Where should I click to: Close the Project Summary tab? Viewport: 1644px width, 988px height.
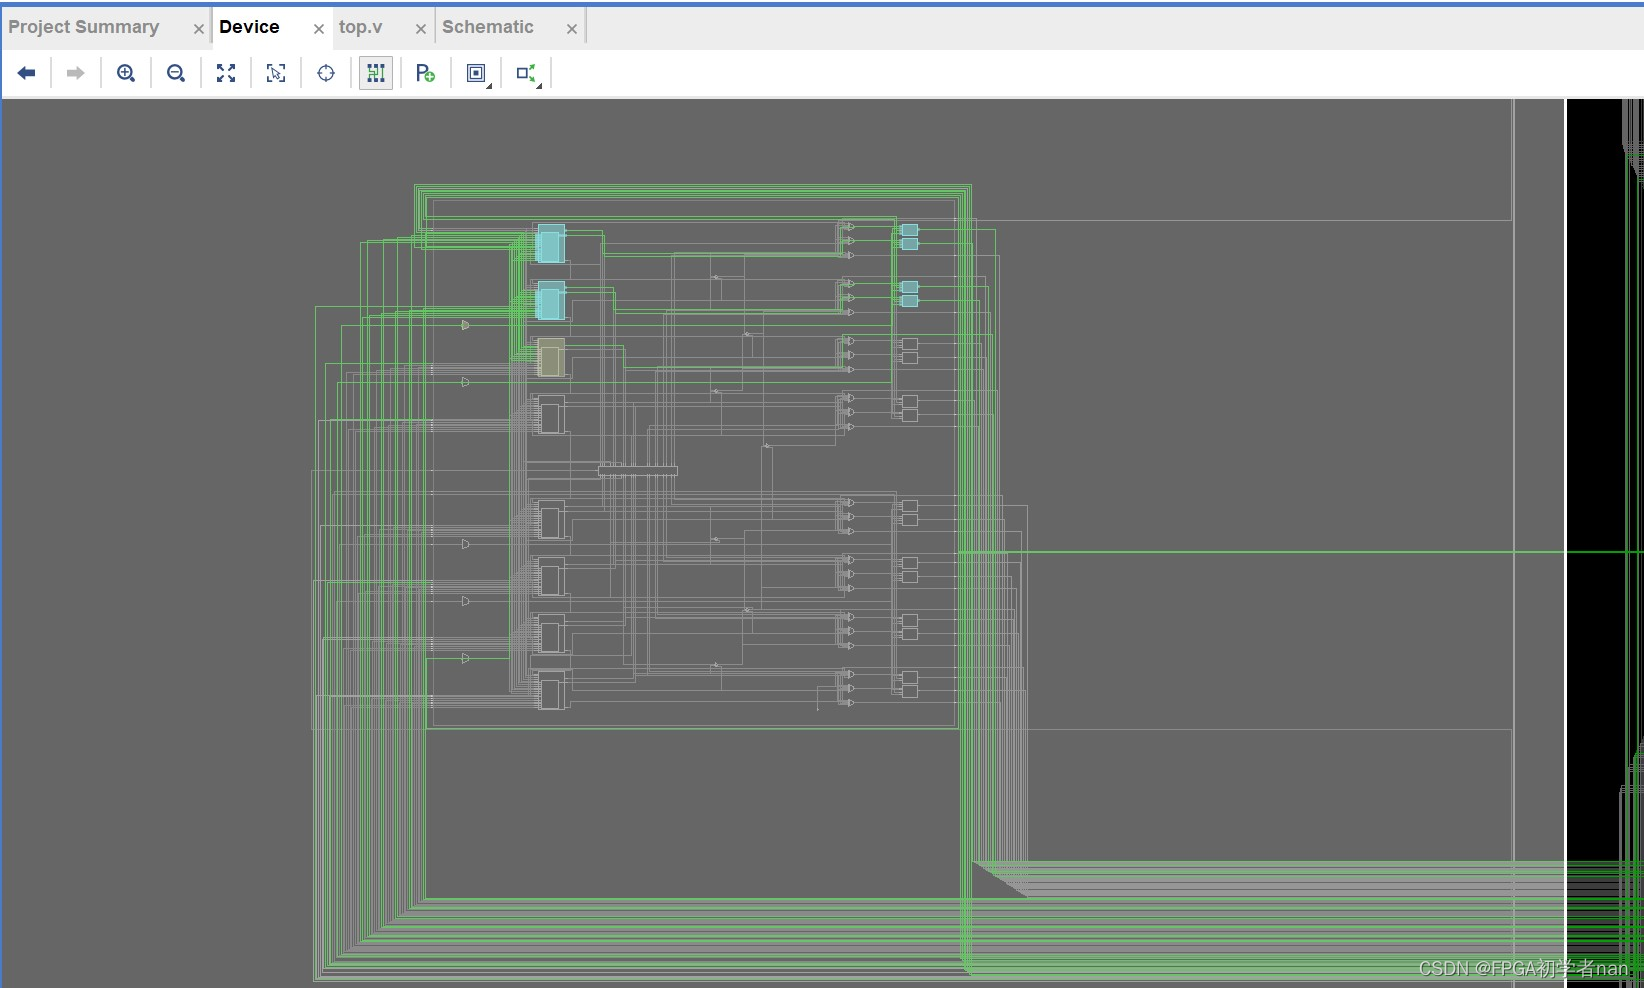pos(198,28)
